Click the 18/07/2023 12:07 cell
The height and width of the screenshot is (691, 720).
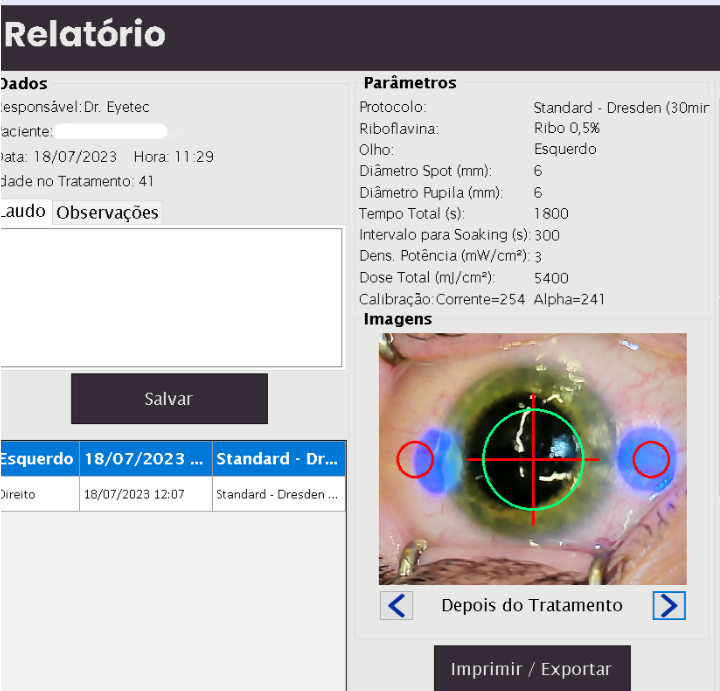(146, 494)
